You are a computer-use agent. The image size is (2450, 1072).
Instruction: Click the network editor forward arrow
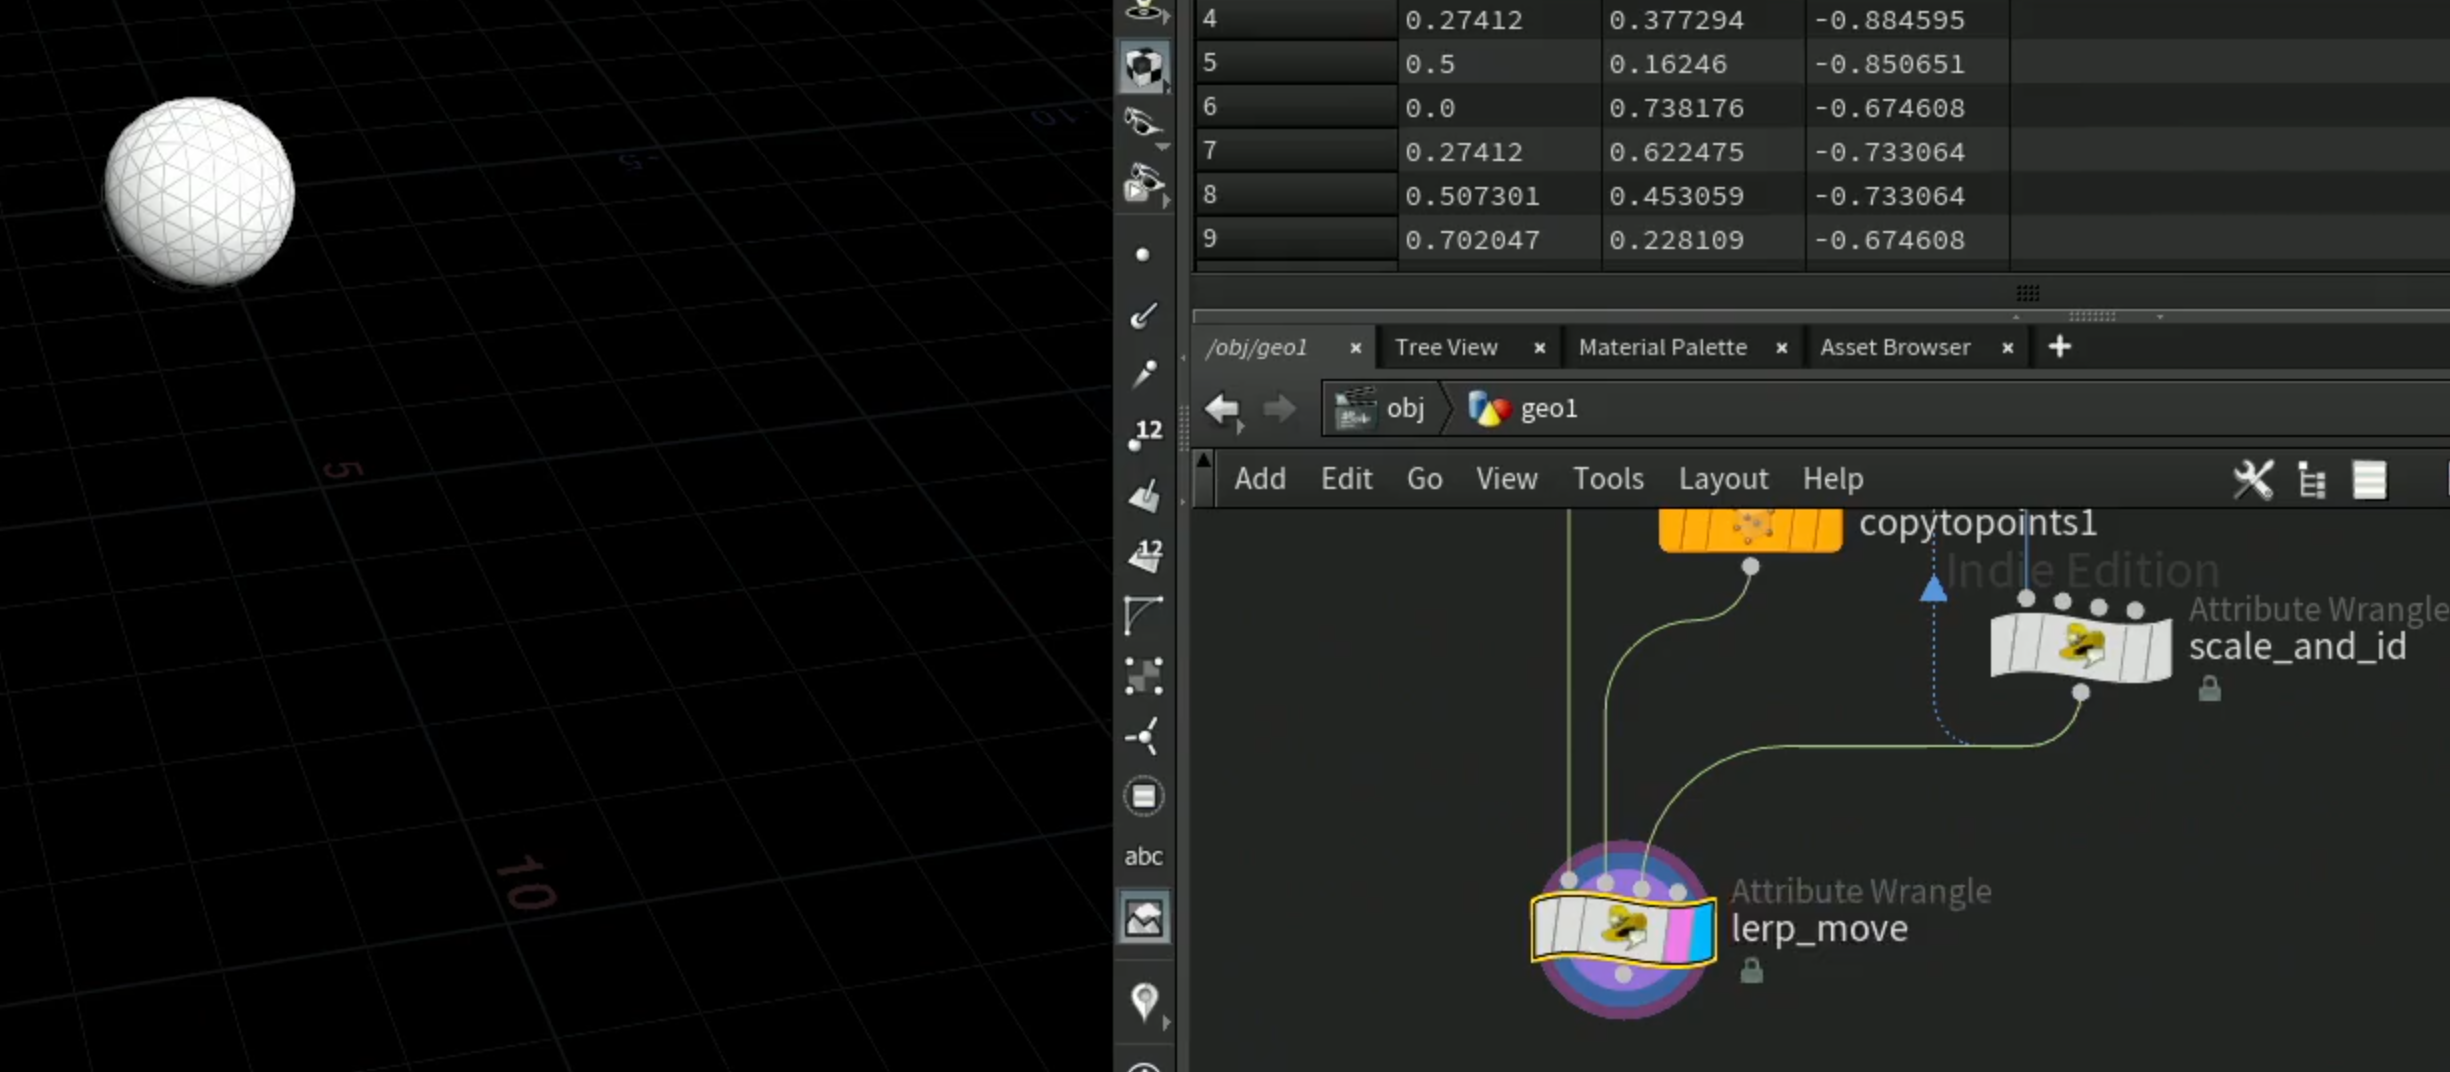pos(1278,408)
